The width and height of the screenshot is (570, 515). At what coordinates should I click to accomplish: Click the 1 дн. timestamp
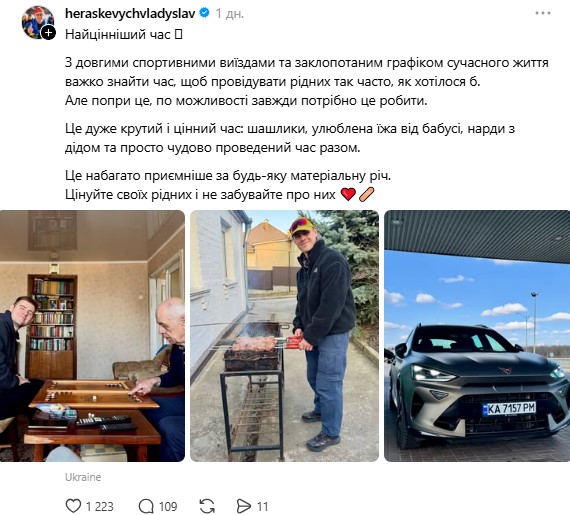(230, 13)
